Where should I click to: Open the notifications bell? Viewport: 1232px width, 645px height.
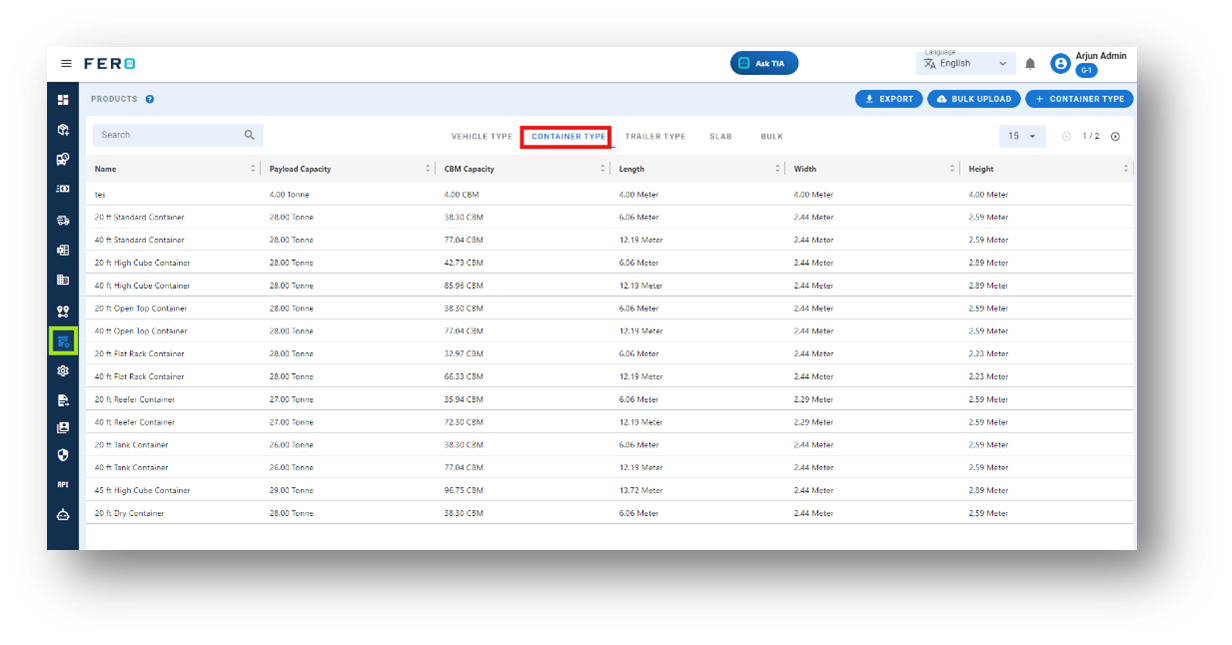coord(1030,64)
